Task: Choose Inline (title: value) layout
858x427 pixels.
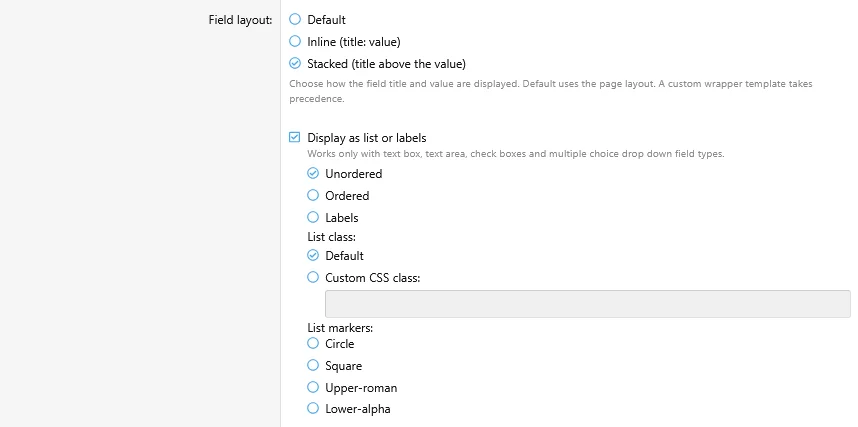Action: coord(295,41)
